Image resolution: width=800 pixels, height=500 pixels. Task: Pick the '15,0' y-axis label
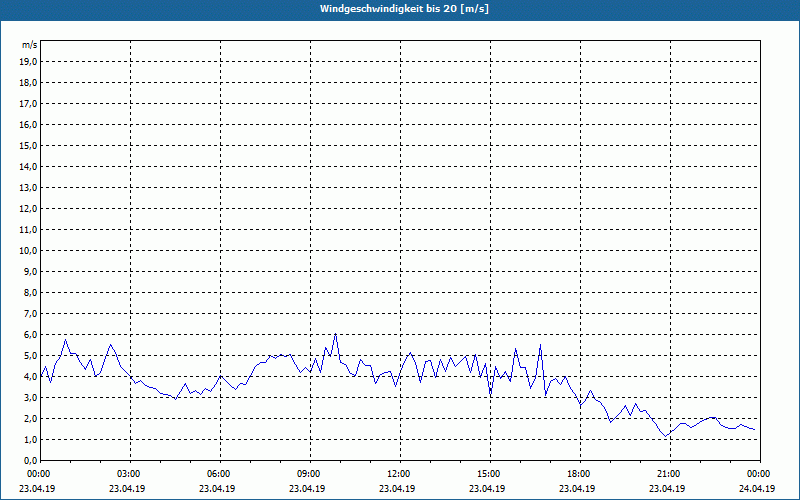tap(28, 145)
